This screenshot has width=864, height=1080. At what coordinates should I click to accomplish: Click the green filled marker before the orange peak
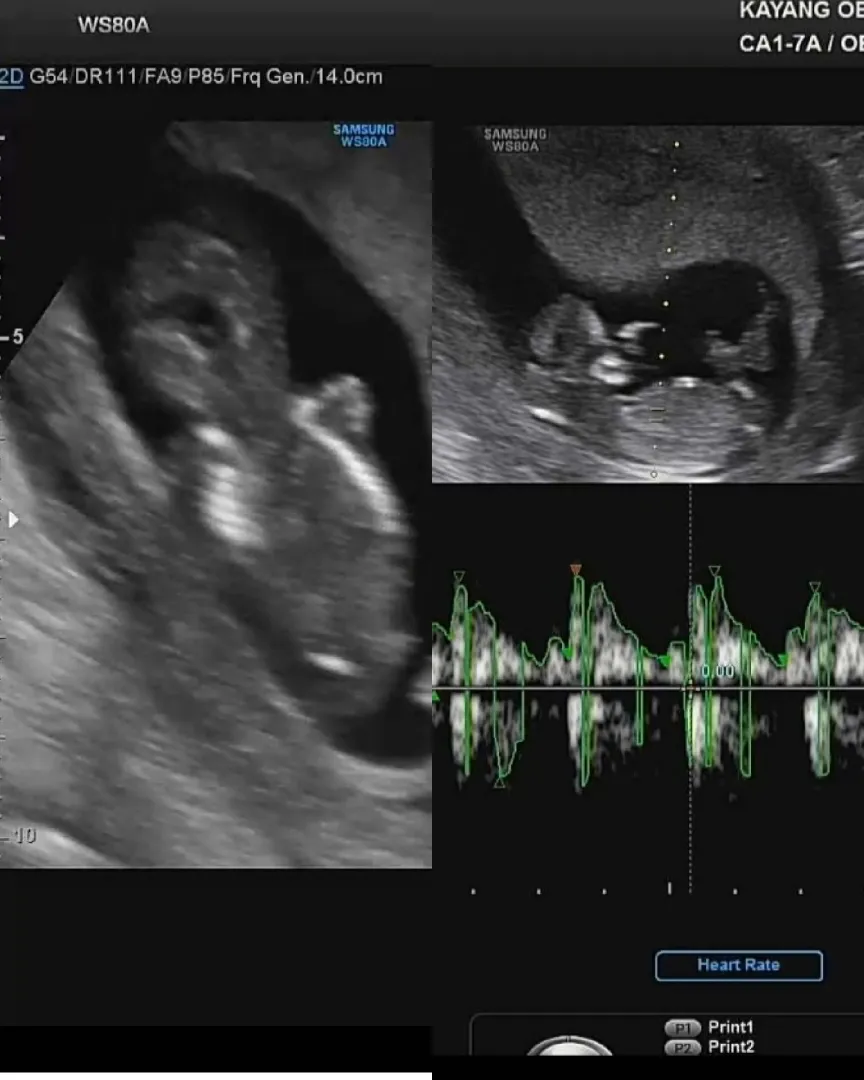[x=567, y=652]
